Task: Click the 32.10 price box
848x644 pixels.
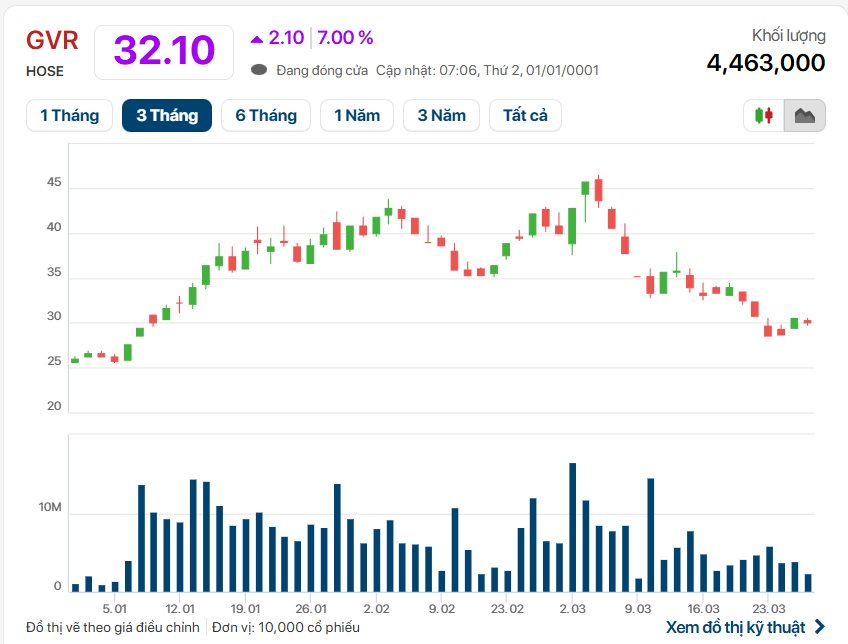Action: pos(164,51)
